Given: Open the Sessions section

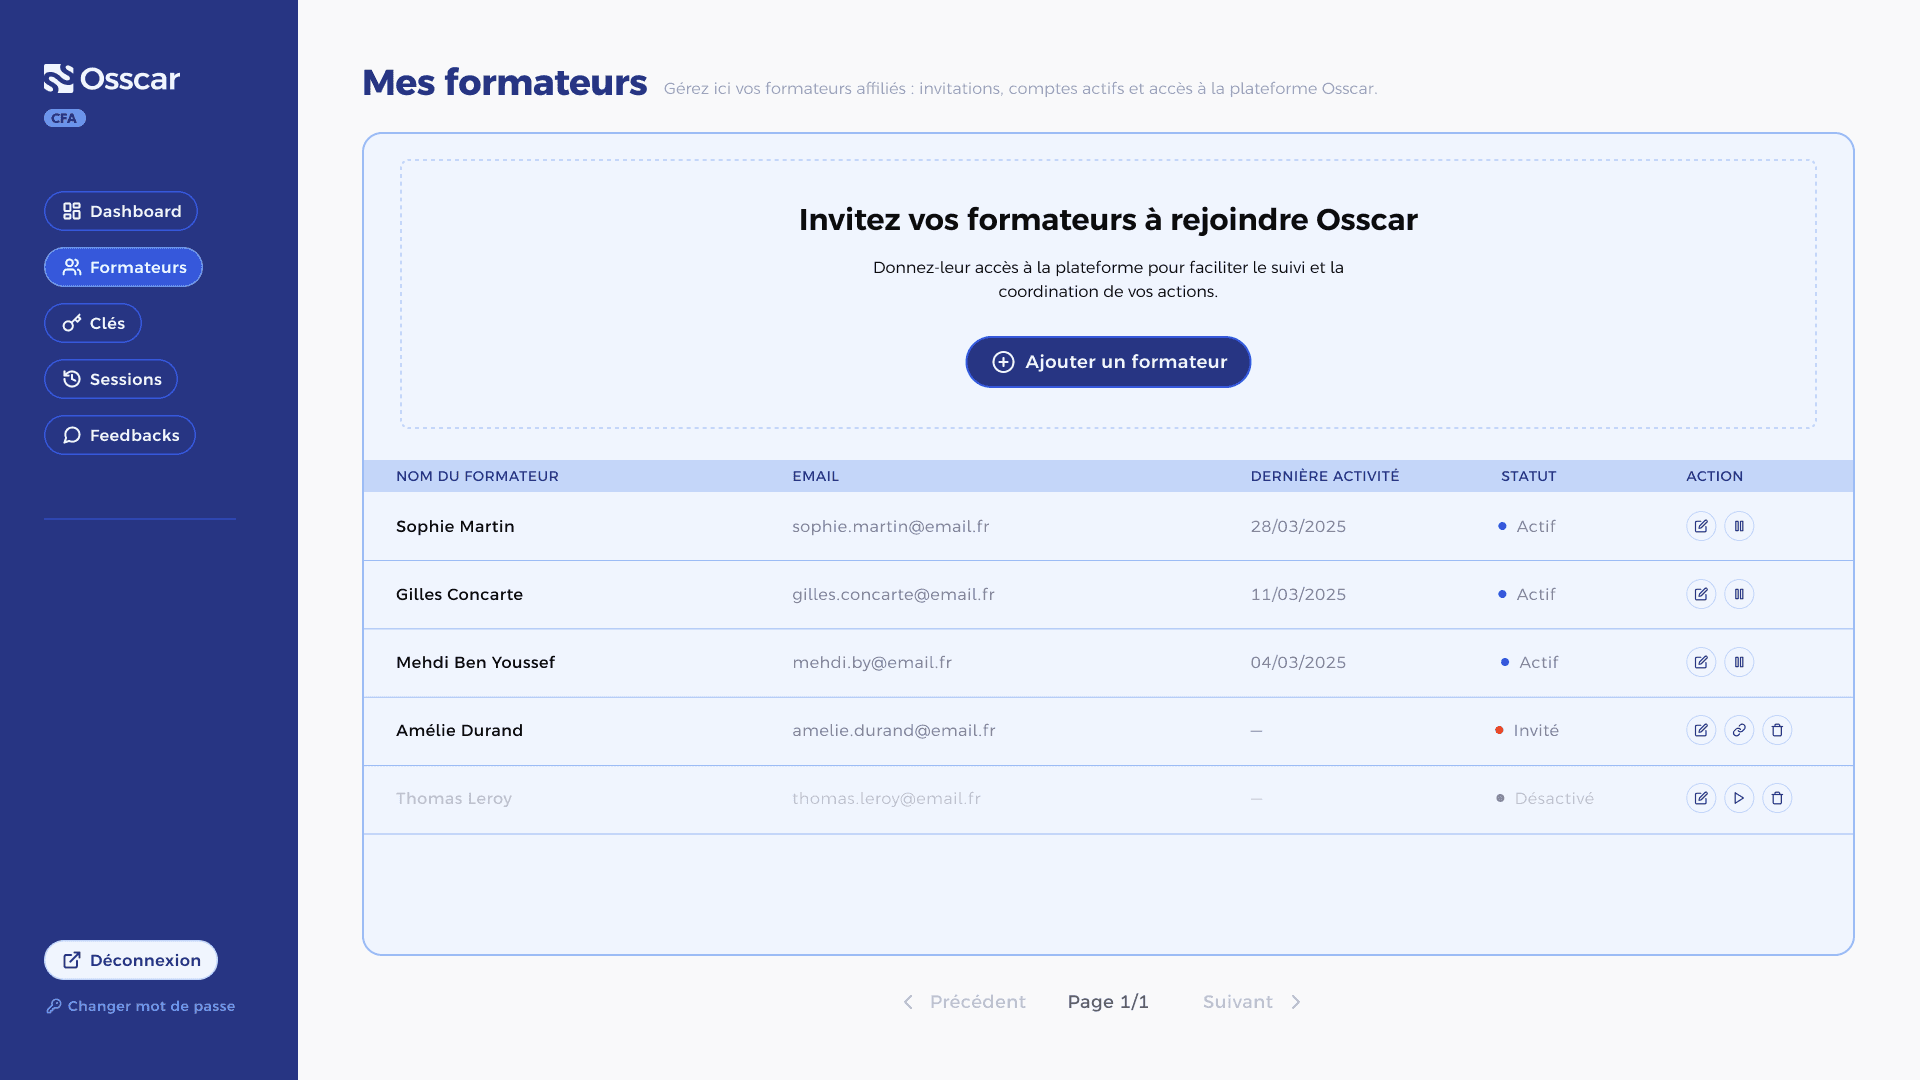Looking at the screenshot, I should click(x=111, y=379).
